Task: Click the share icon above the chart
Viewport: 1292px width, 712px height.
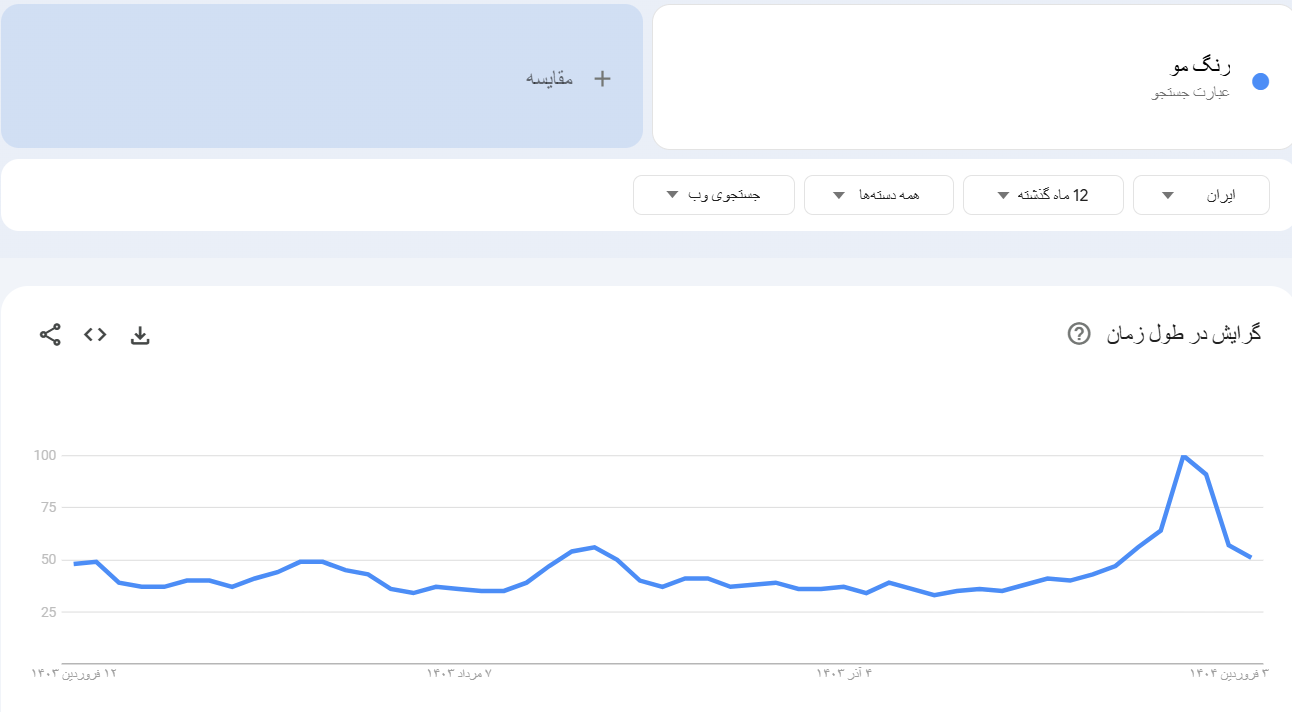Action: pyautogui.click(x=50, y=335)
